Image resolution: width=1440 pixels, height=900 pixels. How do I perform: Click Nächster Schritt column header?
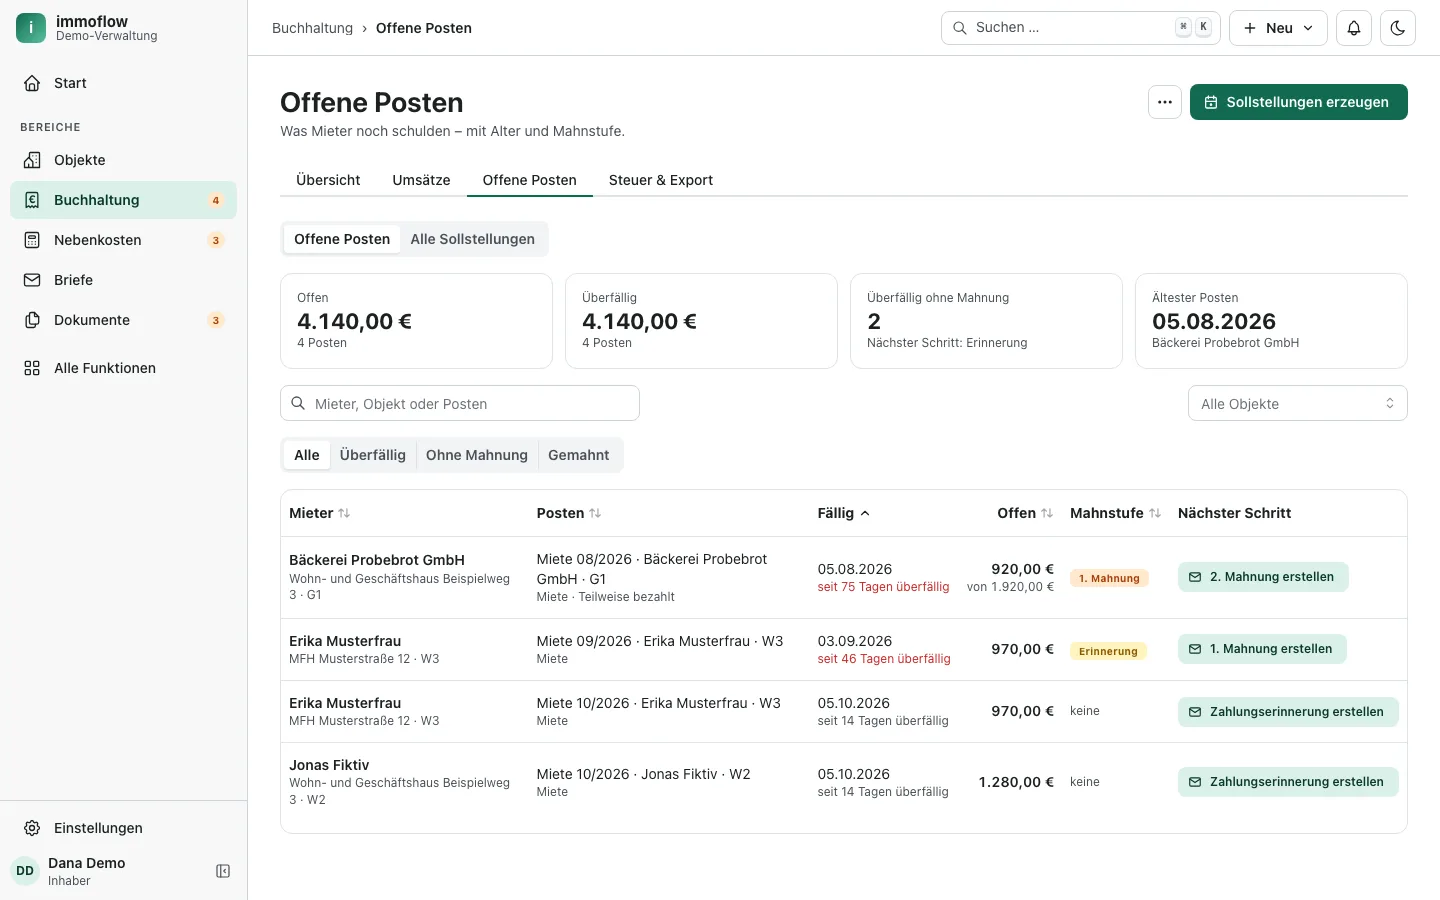(1234, 513)
